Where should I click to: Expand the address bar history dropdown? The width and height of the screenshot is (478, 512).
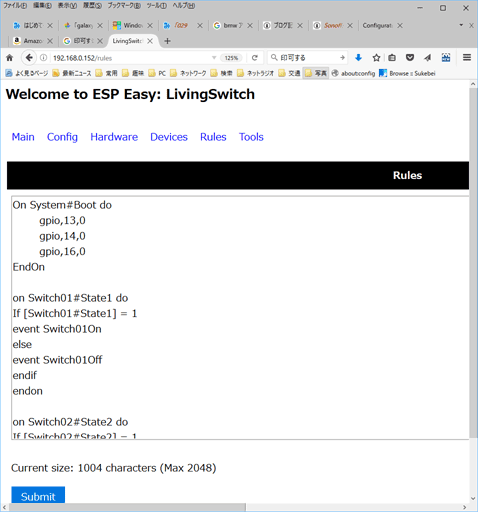point(214,58)
